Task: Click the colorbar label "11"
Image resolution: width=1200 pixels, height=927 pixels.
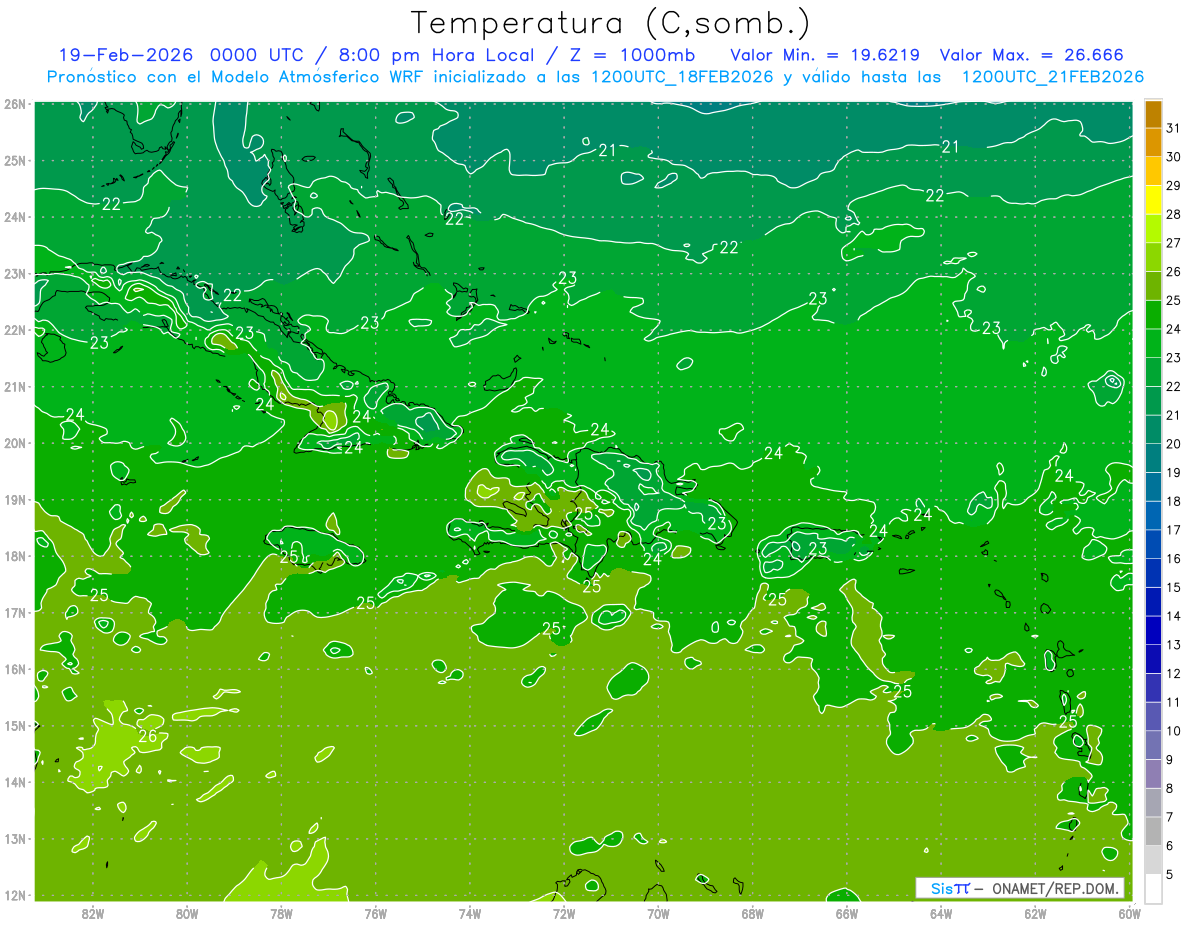Action: tap(1174, 702)
